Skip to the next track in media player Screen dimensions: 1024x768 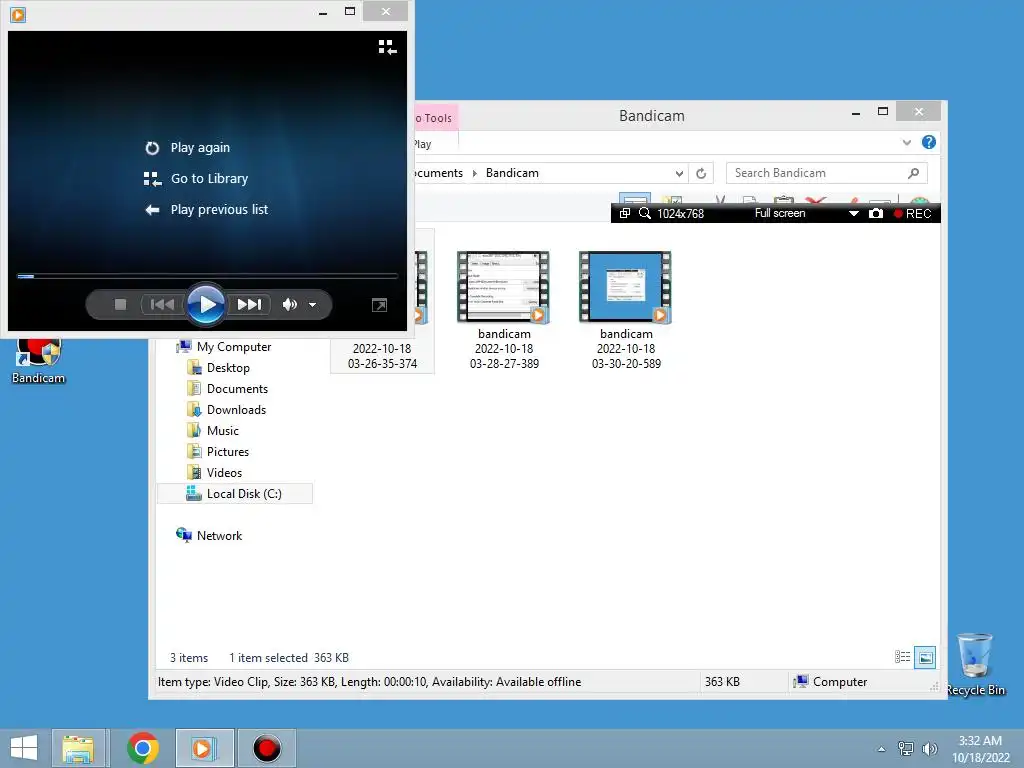pos(249,304)
